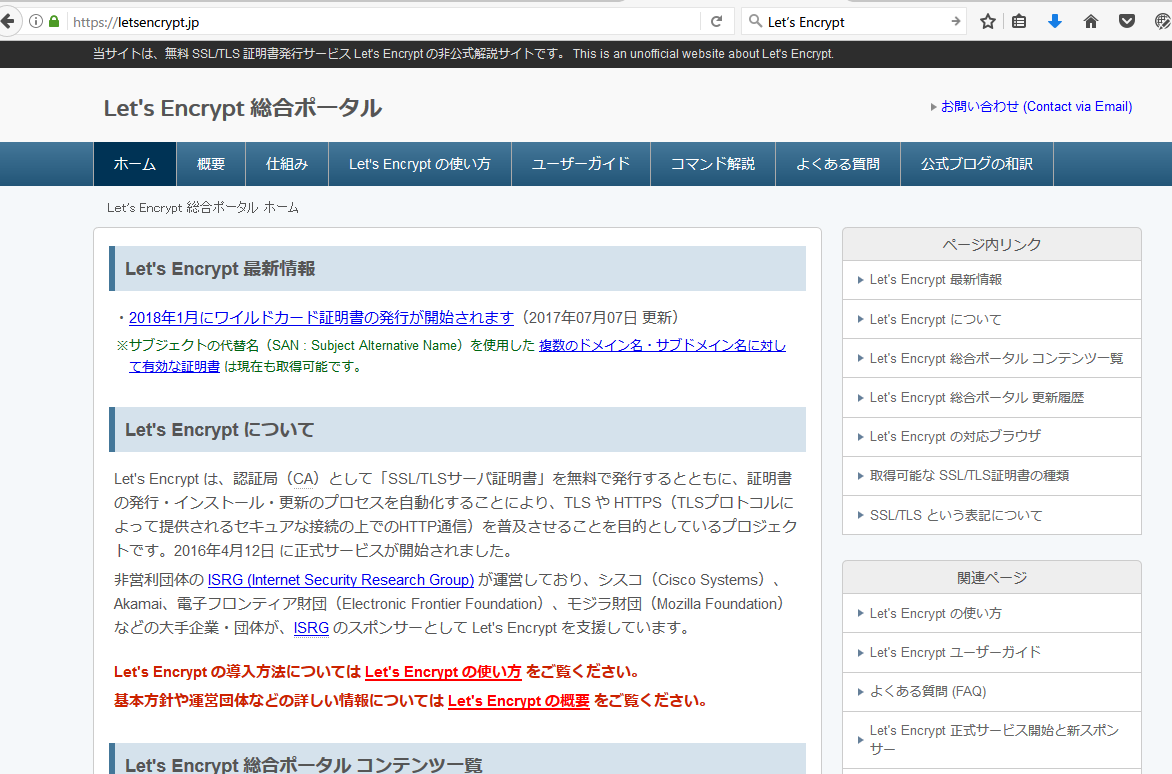1172x774 pixels.
Task: Jump to Let's Encrypt の対応ブラウザ sidebar link
Action: [x=955, y=436]
